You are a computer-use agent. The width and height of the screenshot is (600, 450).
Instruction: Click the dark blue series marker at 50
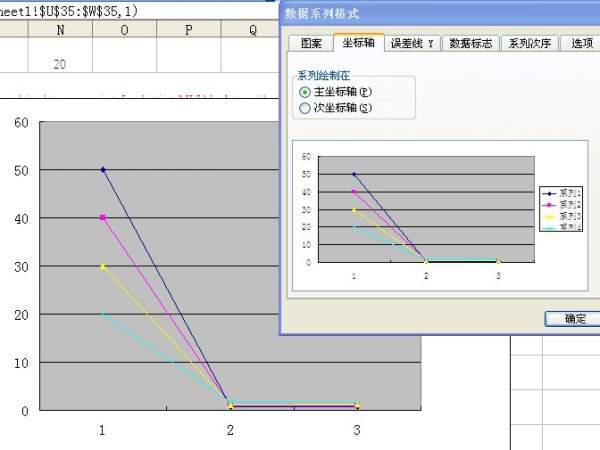click(x=103, y=170)
